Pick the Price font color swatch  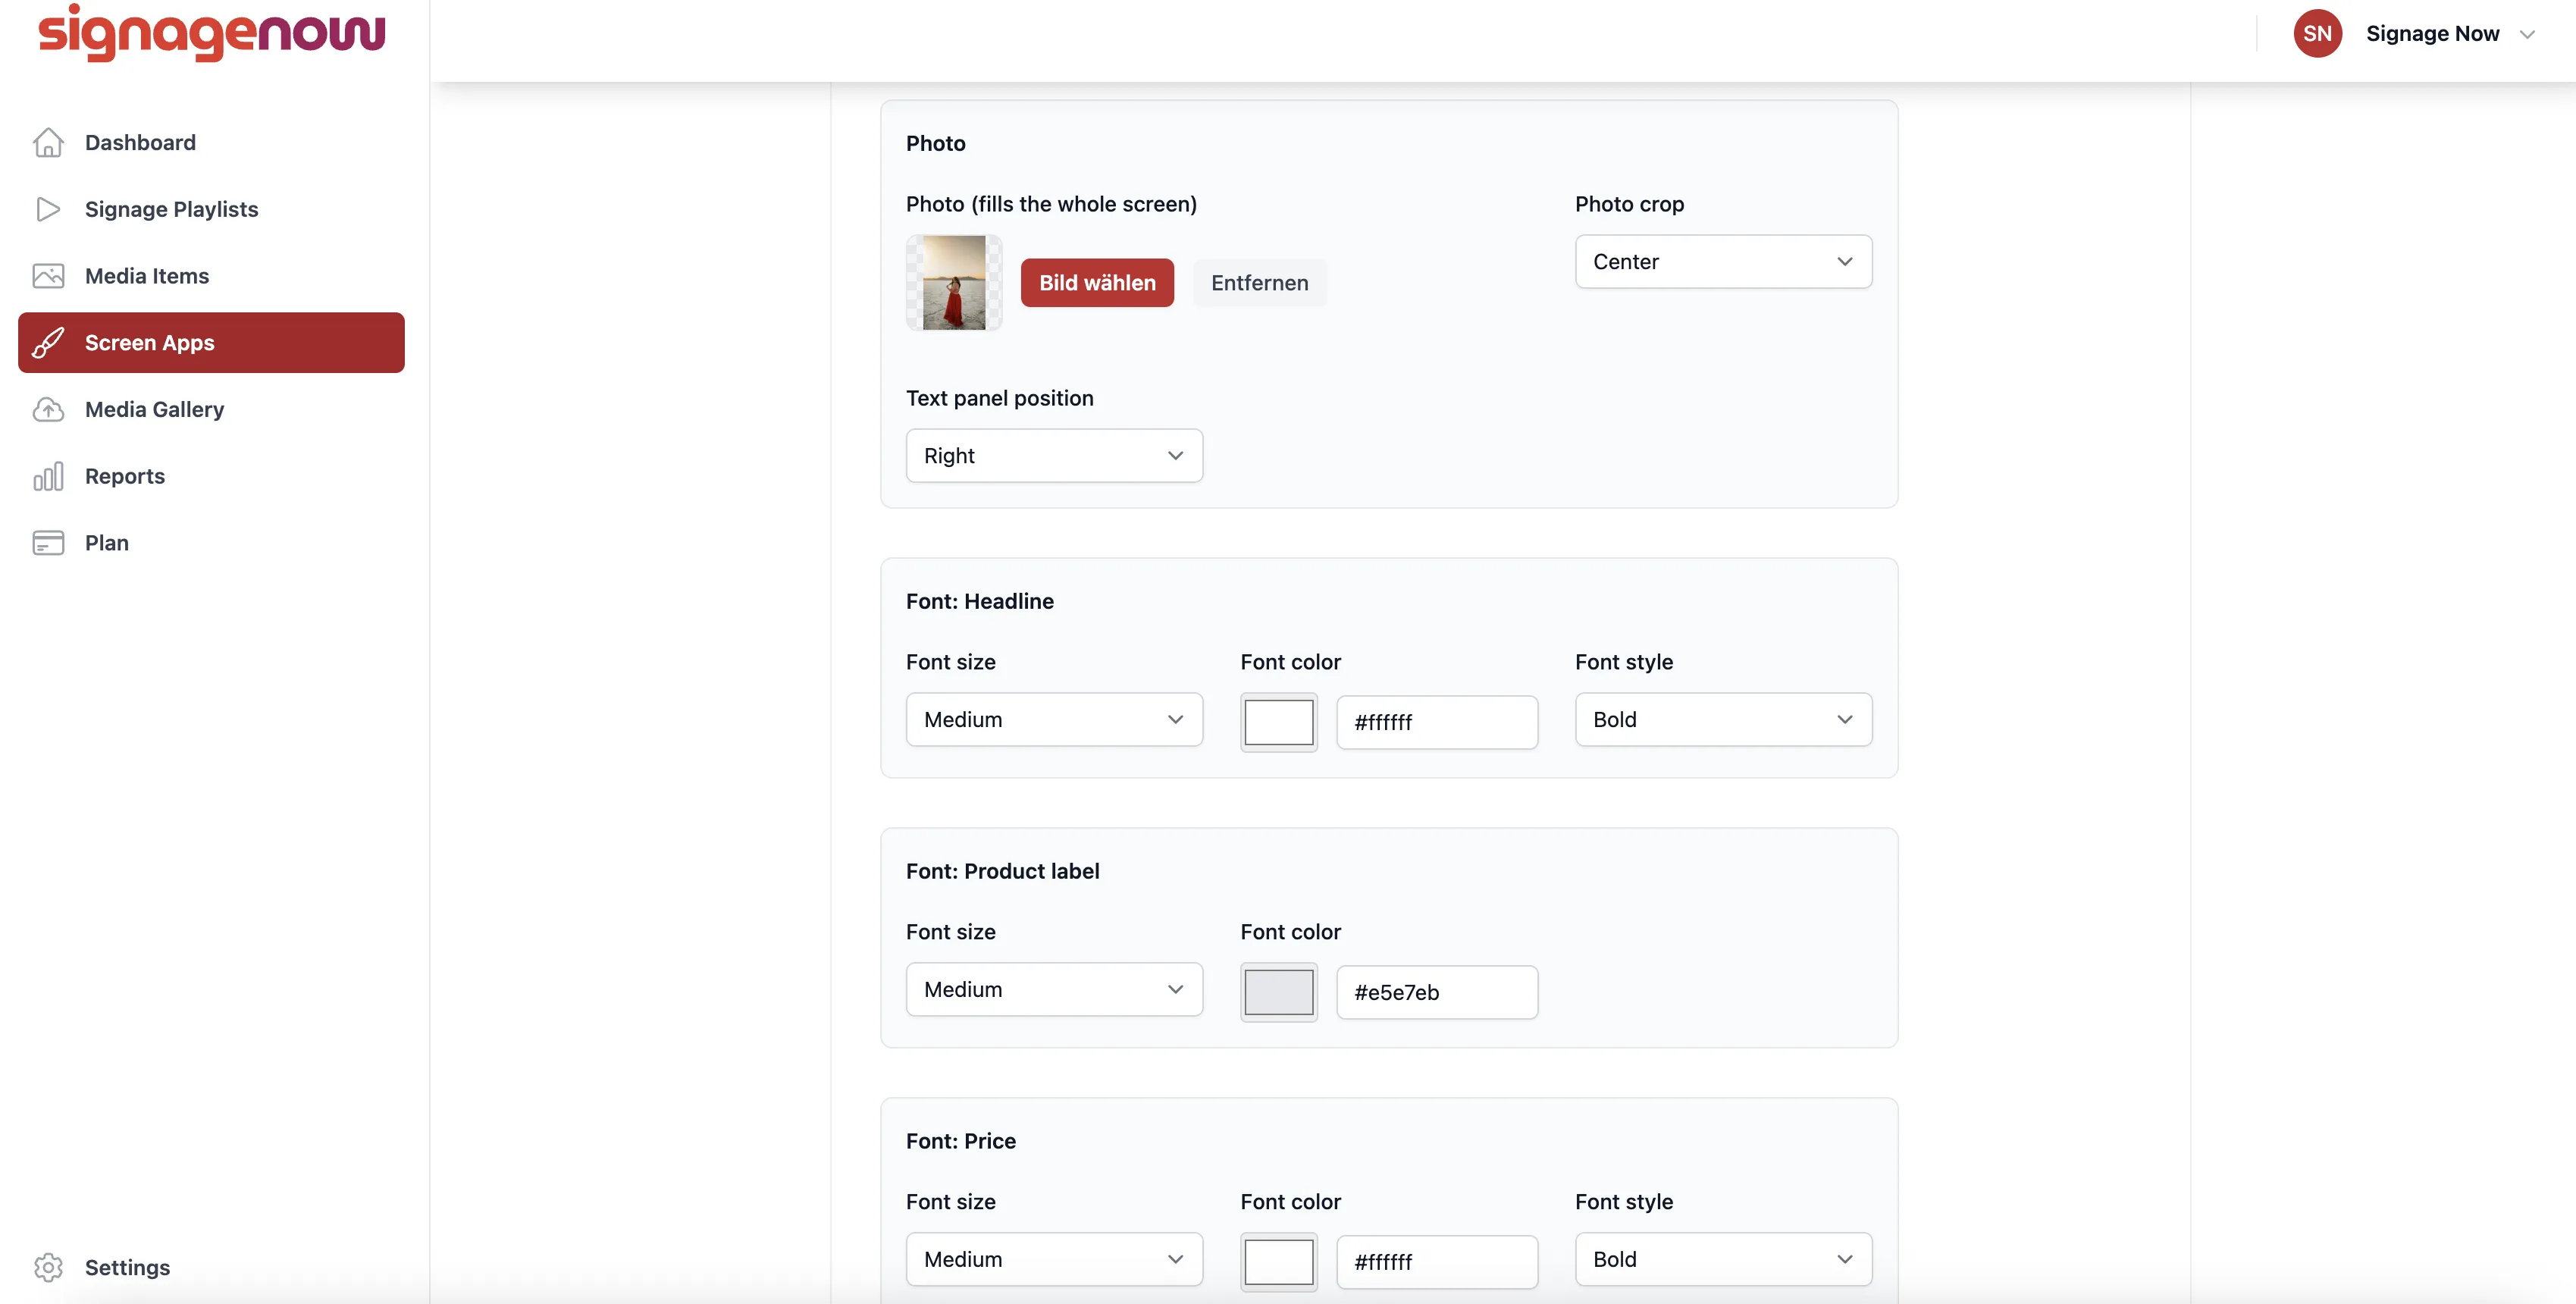(1278, 1262)
